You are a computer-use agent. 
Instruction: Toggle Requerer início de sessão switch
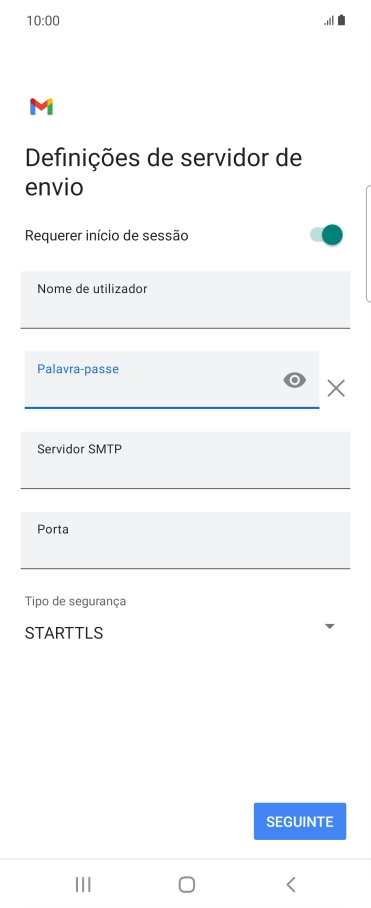tap(327, 235)
